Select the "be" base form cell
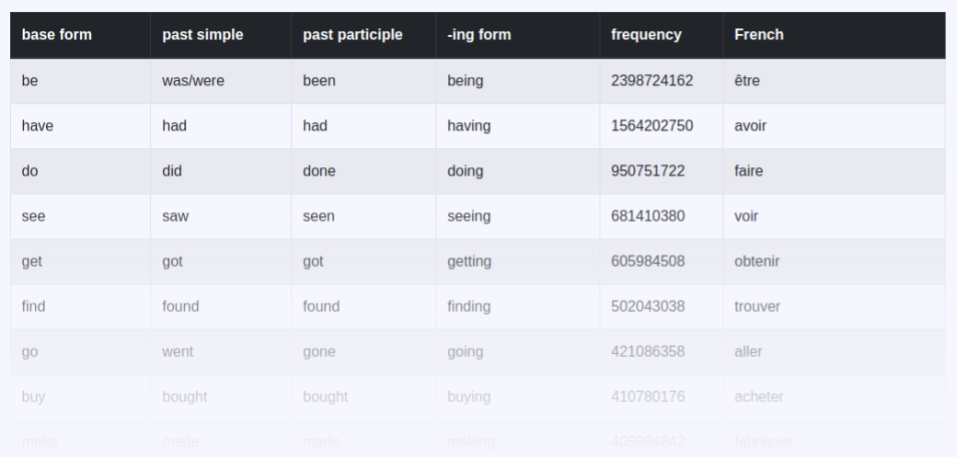Viewport: 957px width, 457px height. point(30,81)
